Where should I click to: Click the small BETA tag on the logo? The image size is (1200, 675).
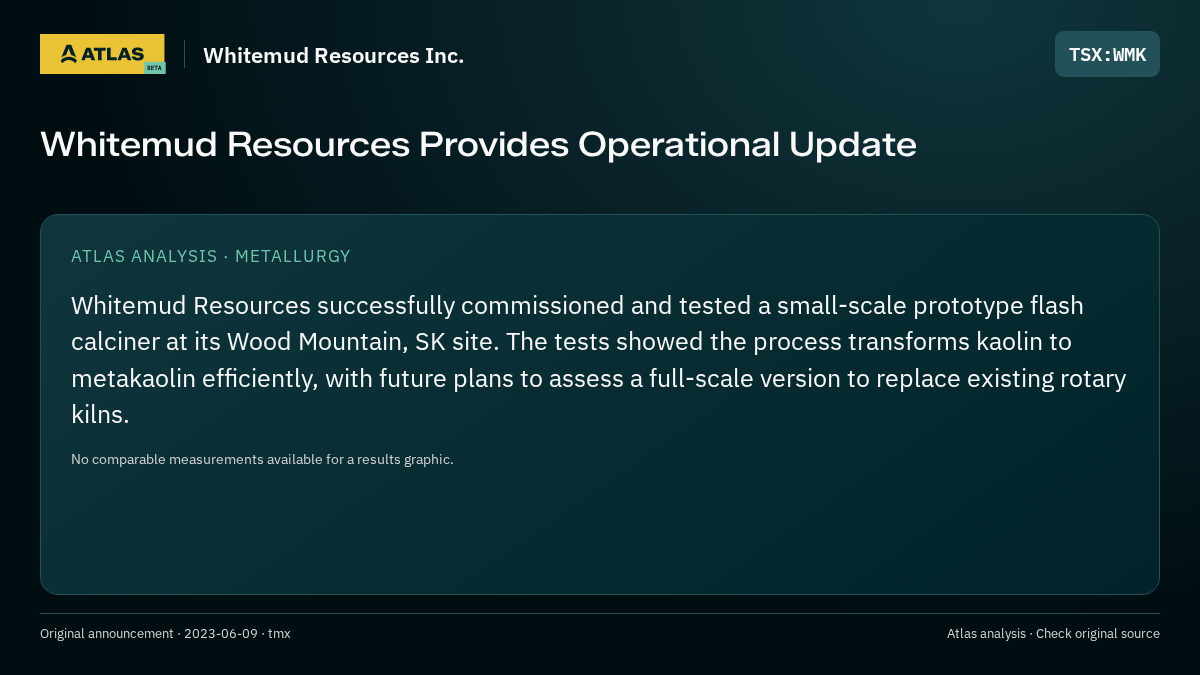pyautogui.click(x=154, y=68)
